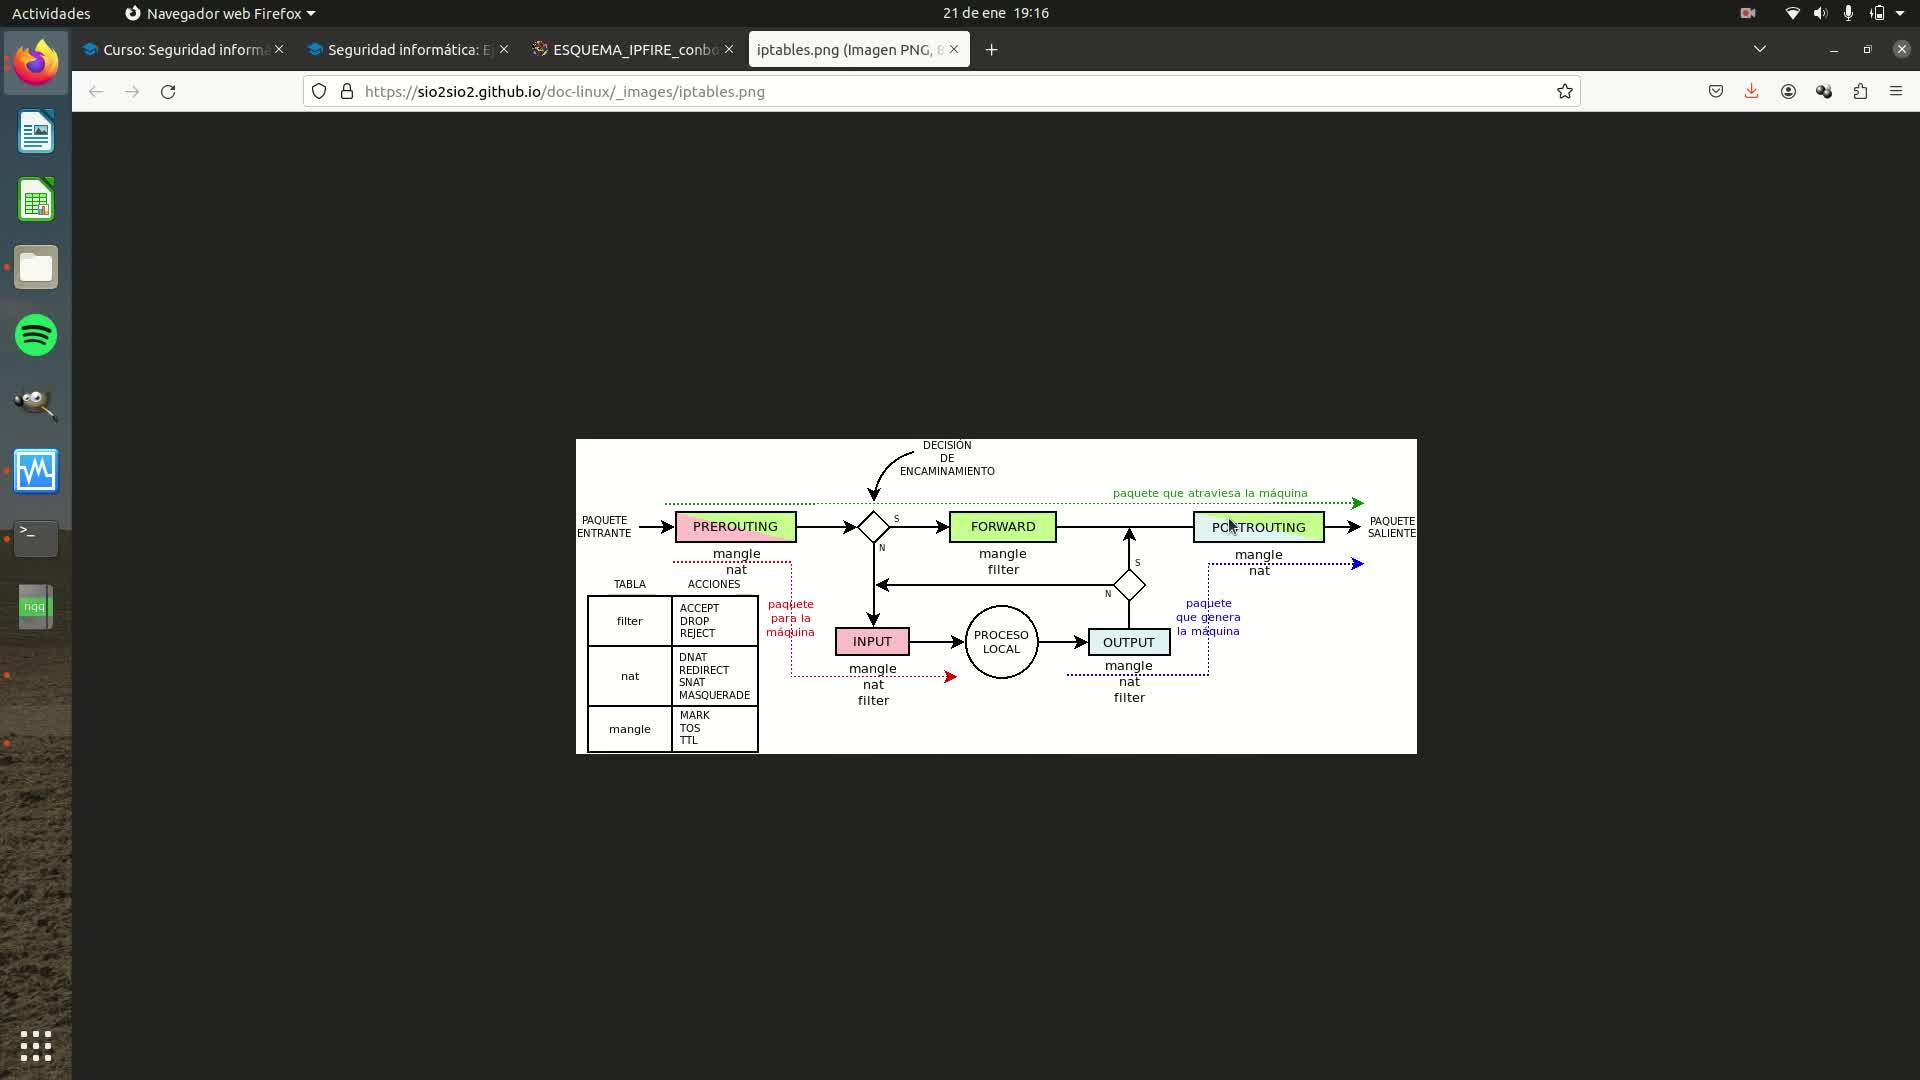The image size is (1920, 1080).
Task: Open the Firefox downloads panel
Action: click(x=1751, y=91)
